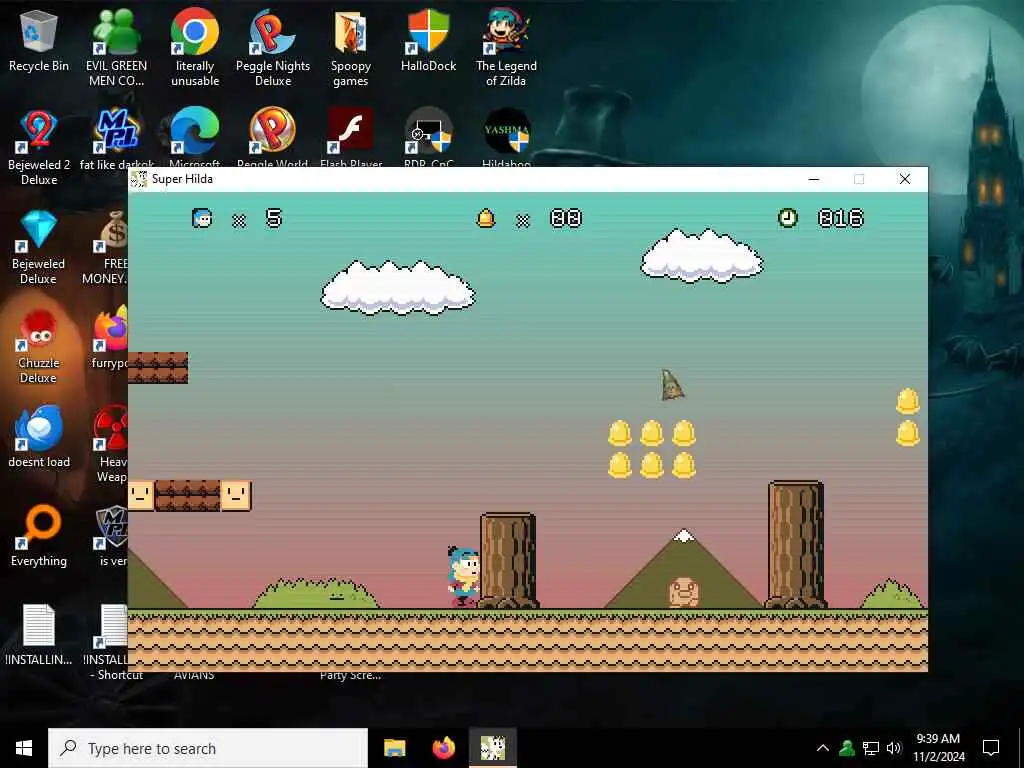Click the Super Hilda title bar icon
Viewport: 1024px width, 768px height.
coord(138,179)
